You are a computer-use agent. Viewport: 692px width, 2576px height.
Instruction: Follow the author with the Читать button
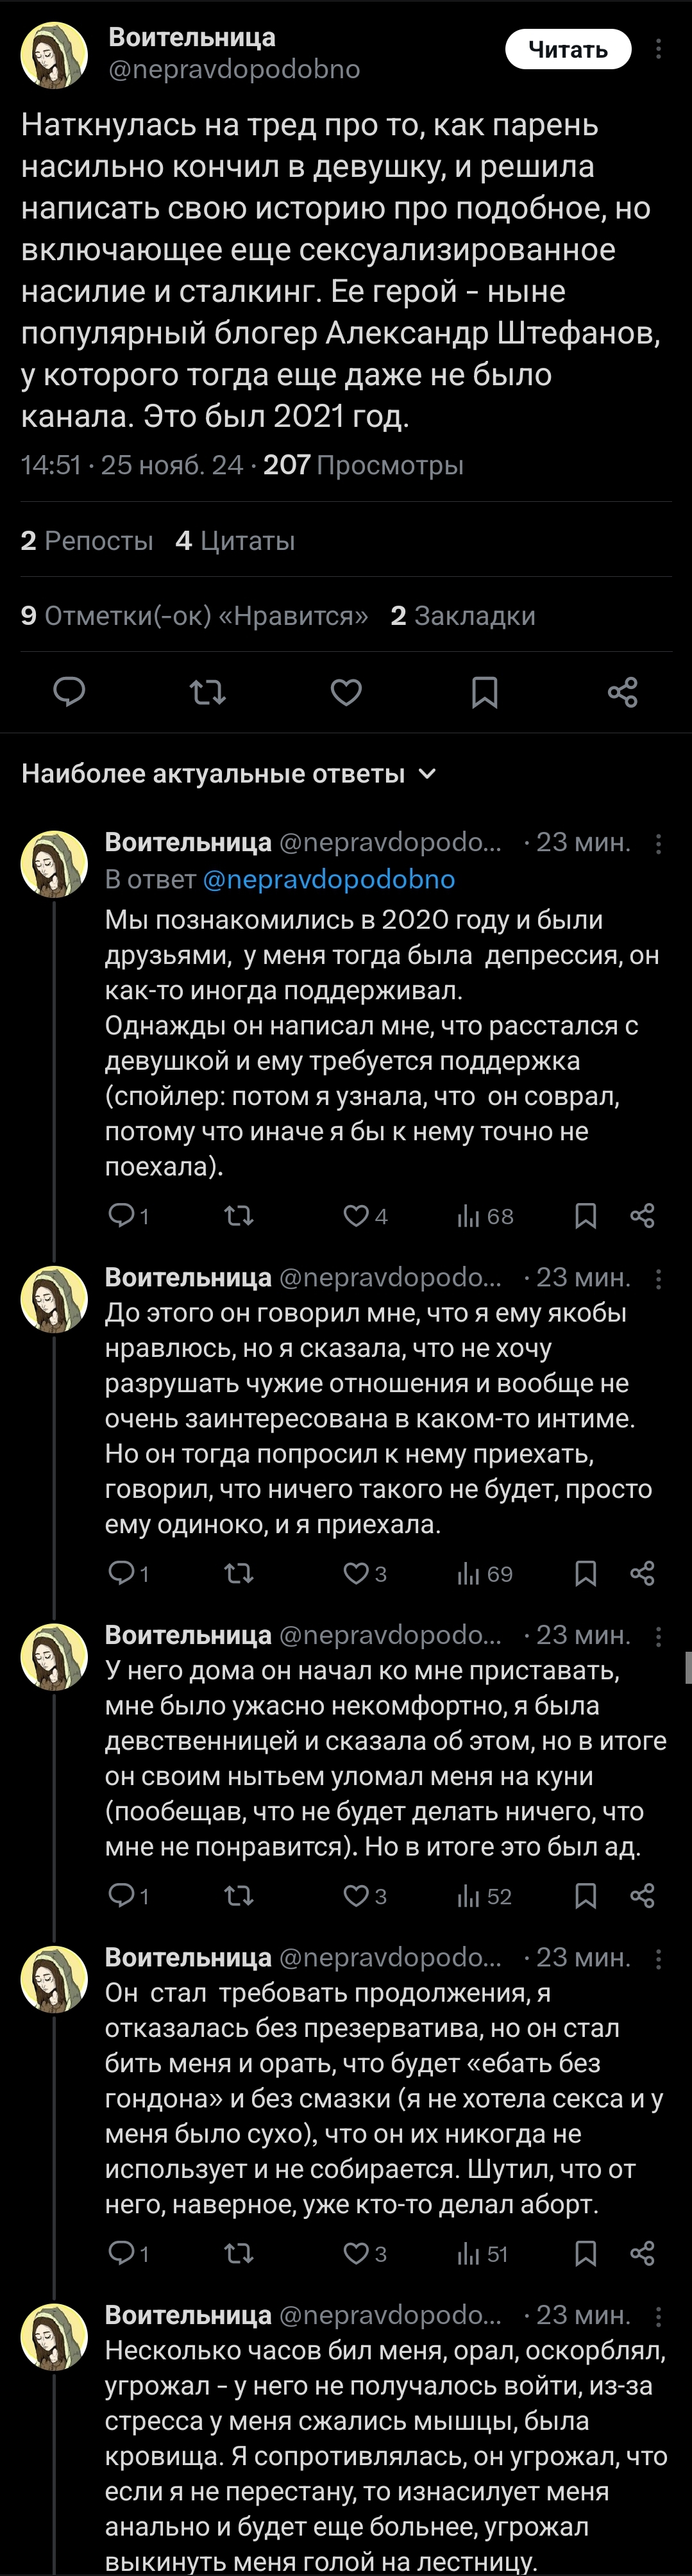point(568,49)
